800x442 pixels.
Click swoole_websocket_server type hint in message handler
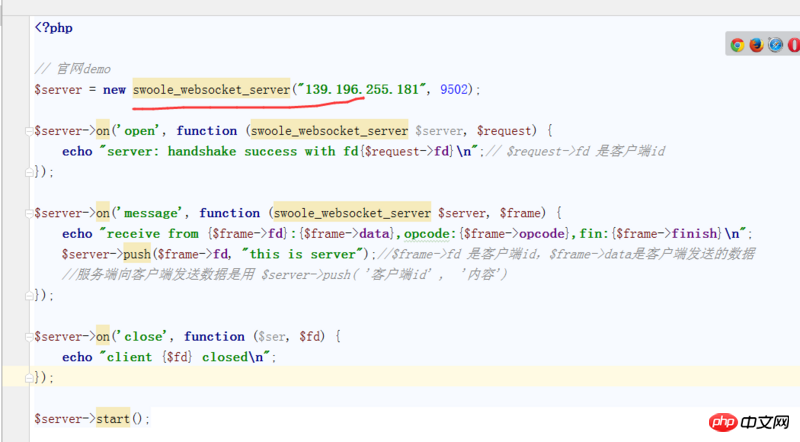[352, 213]
